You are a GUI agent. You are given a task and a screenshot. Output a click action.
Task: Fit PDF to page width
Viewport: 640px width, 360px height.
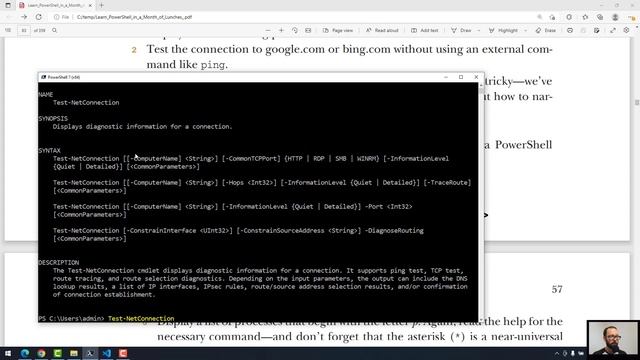tap(308, 30)
